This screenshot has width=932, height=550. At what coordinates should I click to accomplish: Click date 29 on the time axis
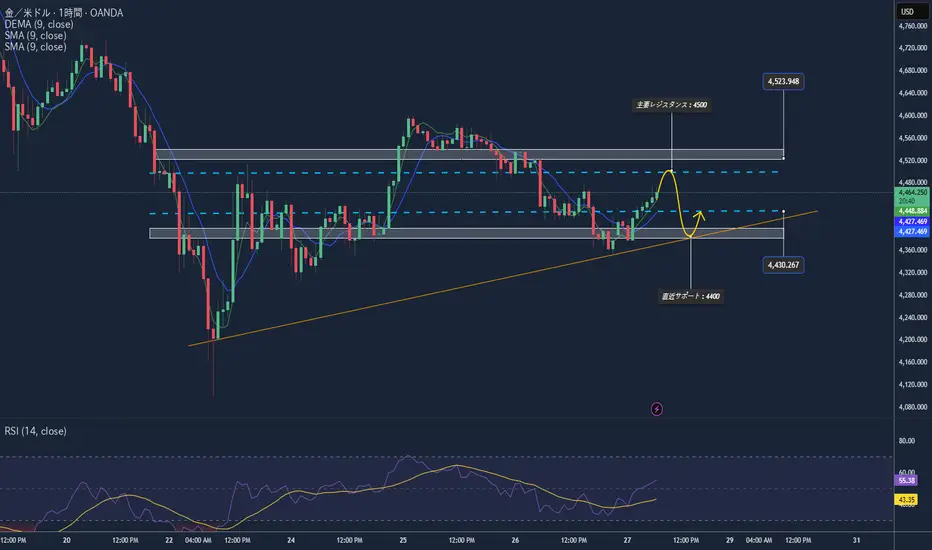coord(730,540)
